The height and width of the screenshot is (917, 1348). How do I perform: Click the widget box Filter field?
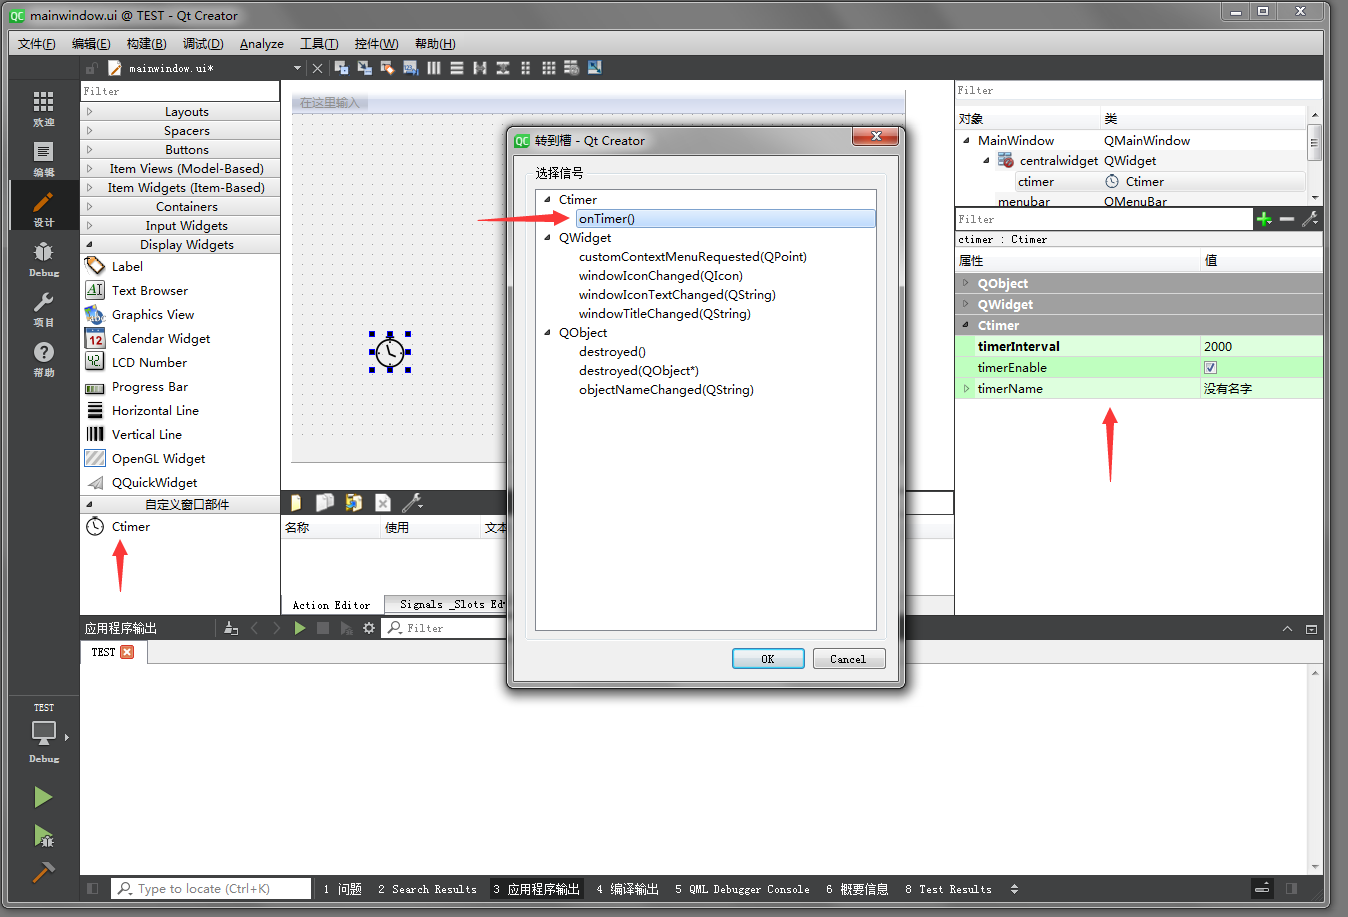[x=180, y=91]
